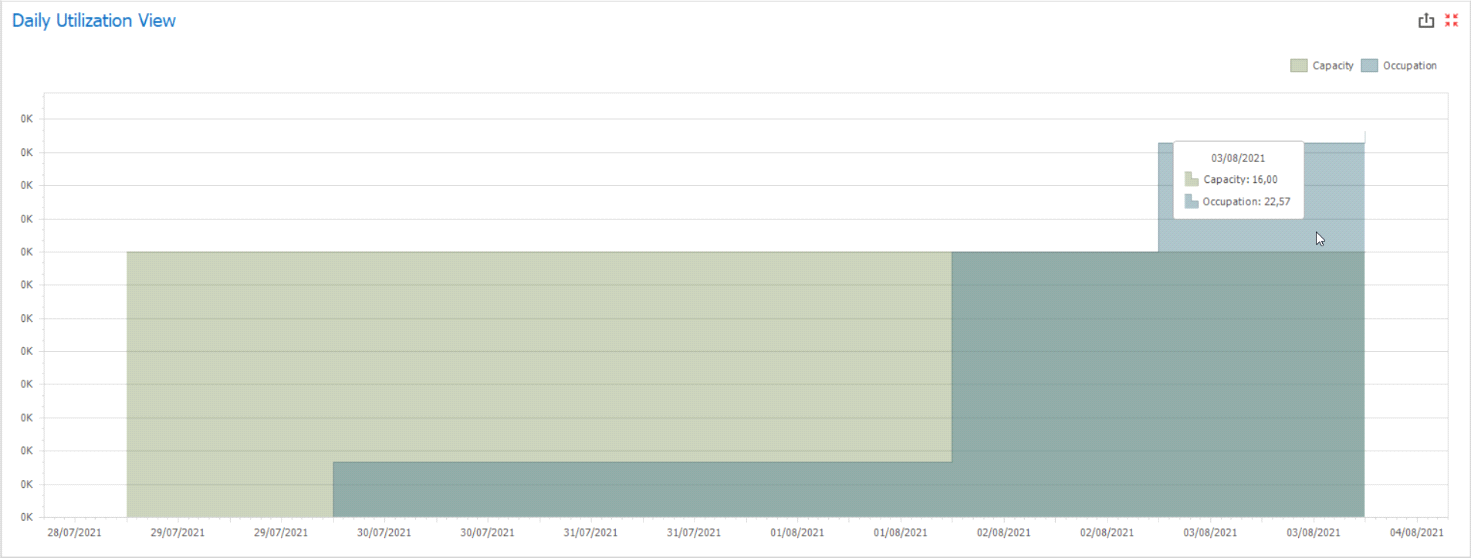Click the Capacity step icon in tooltip

1191,179
